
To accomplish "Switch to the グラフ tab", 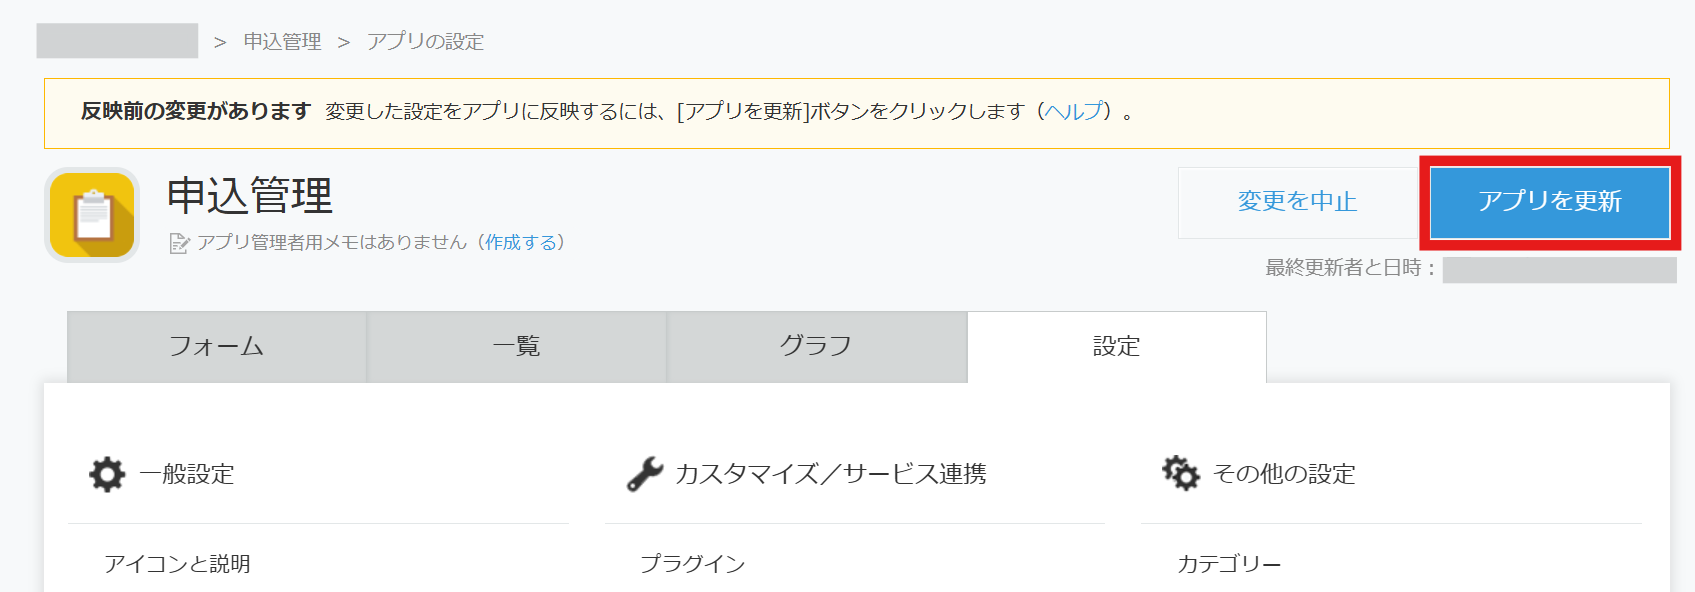I will click(816, 346).
